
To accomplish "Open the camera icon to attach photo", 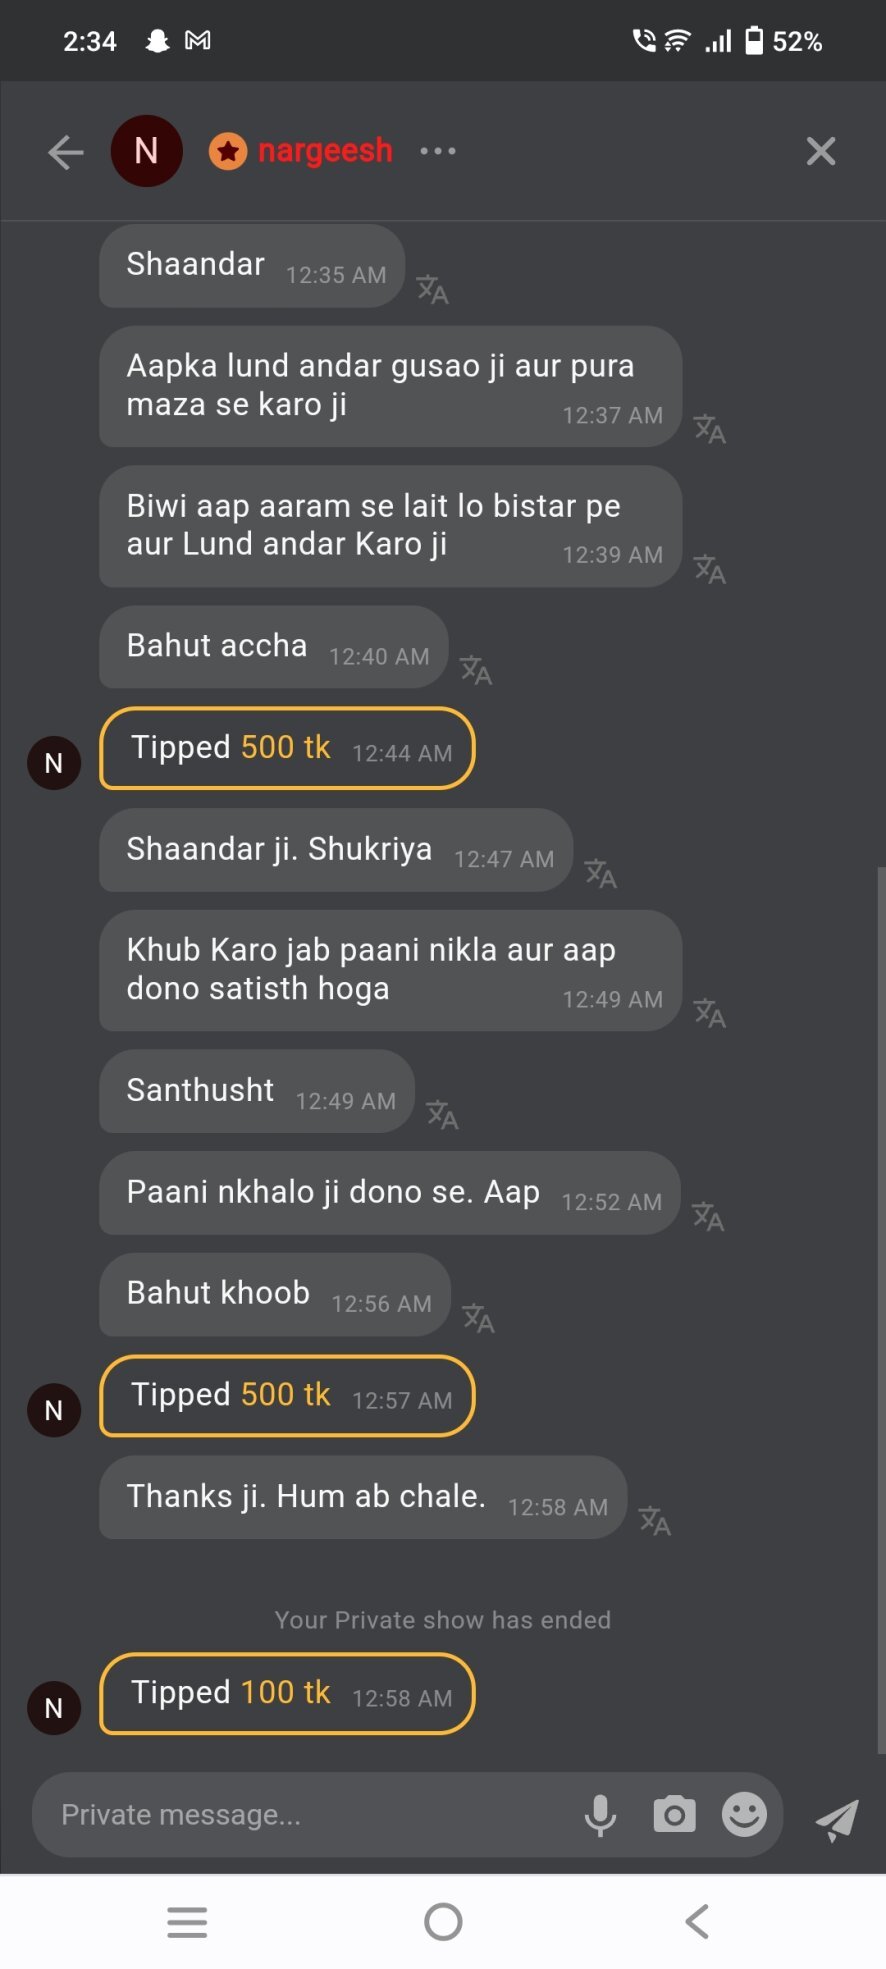I will [674, 1814].
